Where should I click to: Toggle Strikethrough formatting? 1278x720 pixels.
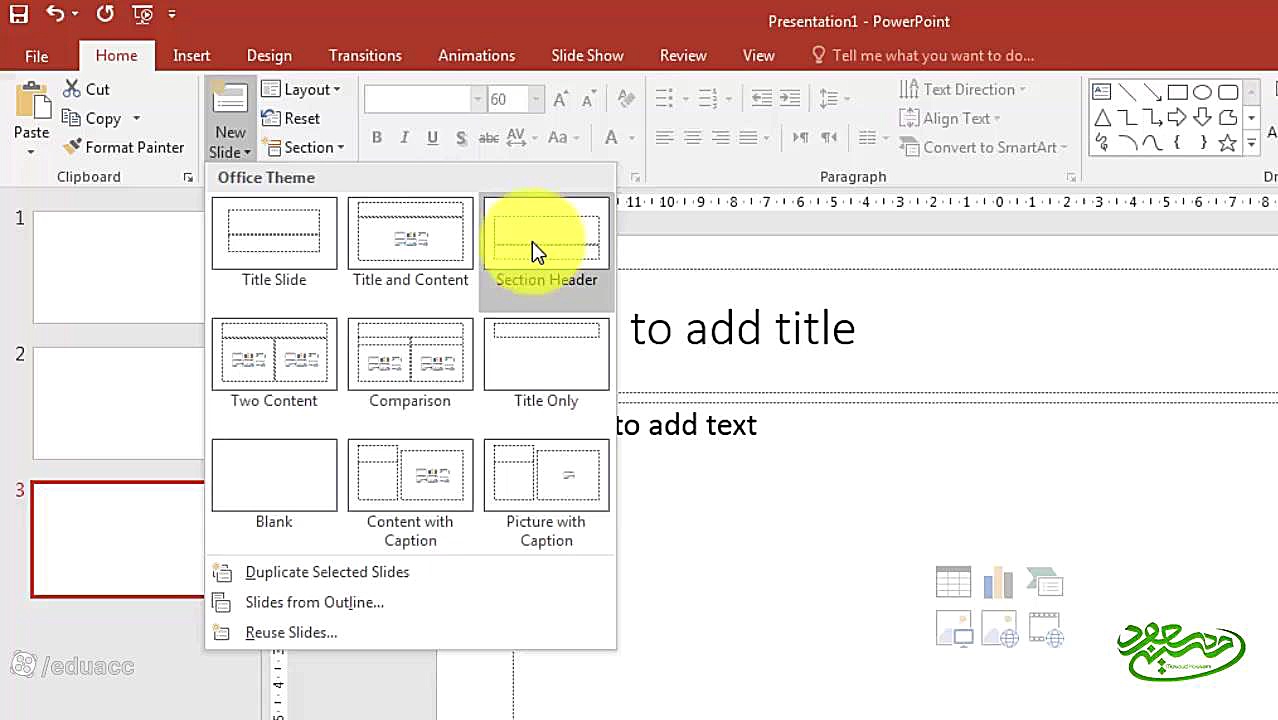[488, 138]
